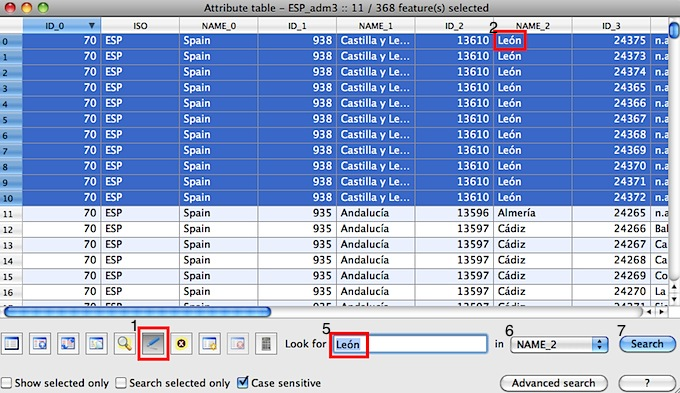Click the Delete selected features icon
680x393 pixels.
tap(181, 344)
